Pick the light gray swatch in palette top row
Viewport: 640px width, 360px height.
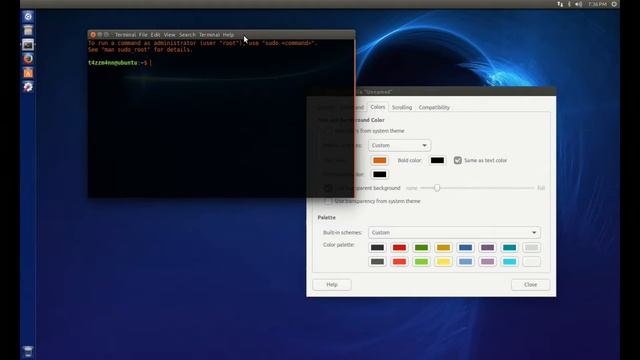(x=531, y=248)
